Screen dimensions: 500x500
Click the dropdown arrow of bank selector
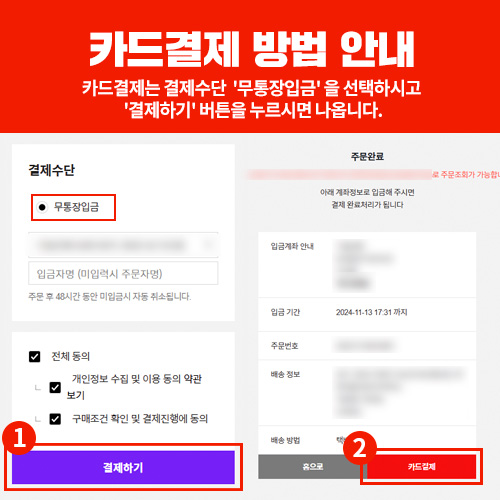pyautogui.click(x=209, y=245)
